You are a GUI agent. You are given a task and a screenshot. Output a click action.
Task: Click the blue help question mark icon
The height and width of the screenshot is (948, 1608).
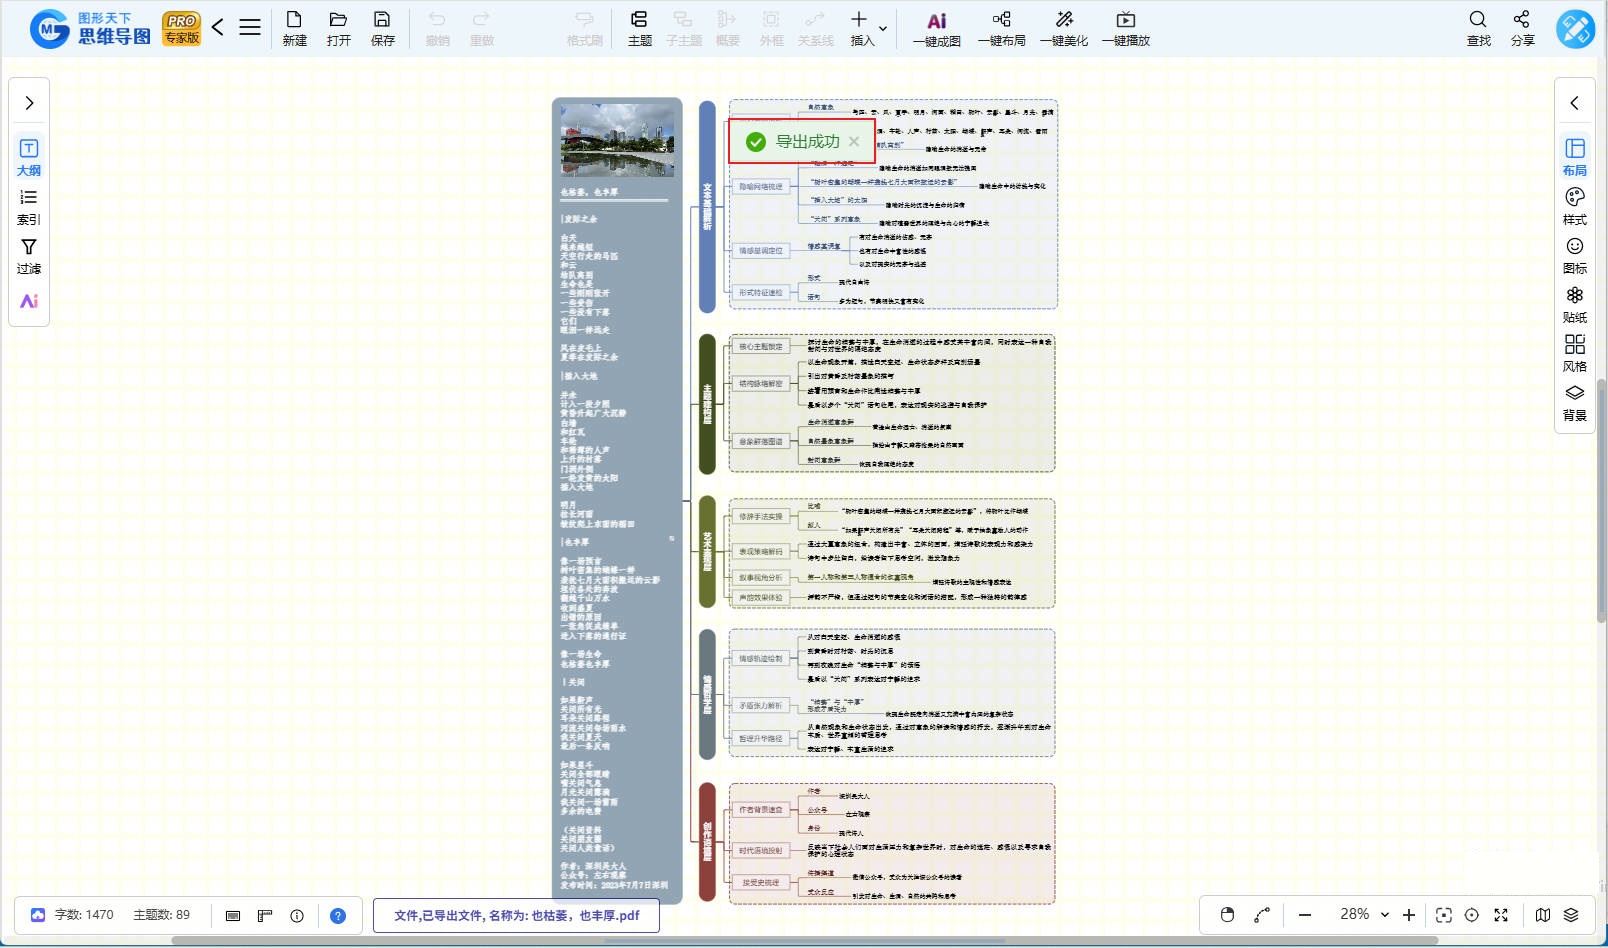pyautogui.click(x=338, y=915)
